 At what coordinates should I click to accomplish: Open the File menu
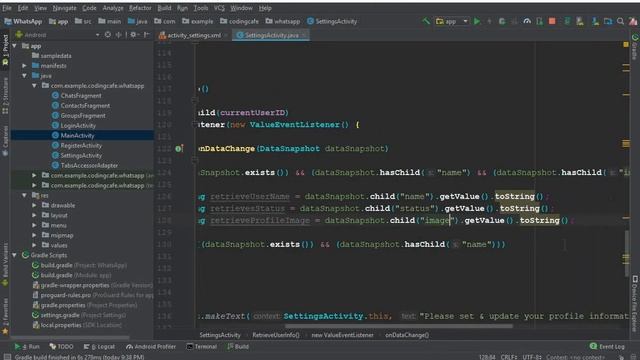click(7, 8)
